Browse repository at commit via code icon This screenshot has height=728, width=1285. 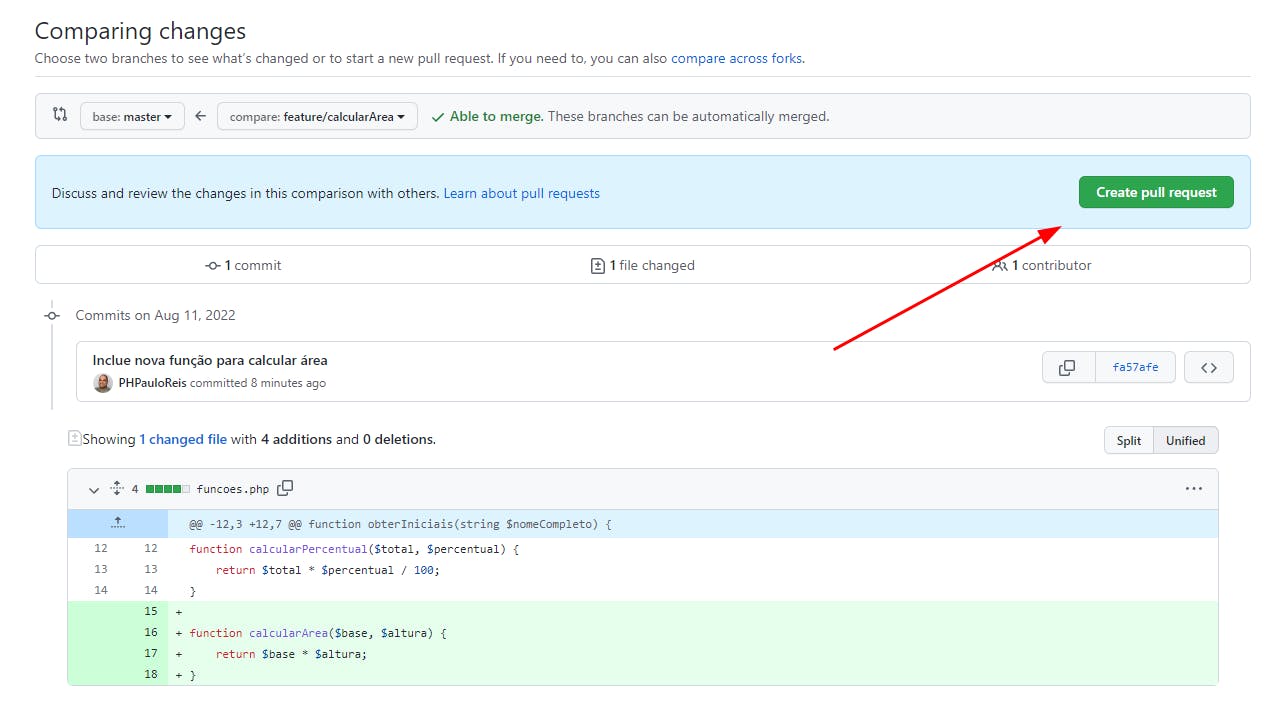click(1208, 367)
